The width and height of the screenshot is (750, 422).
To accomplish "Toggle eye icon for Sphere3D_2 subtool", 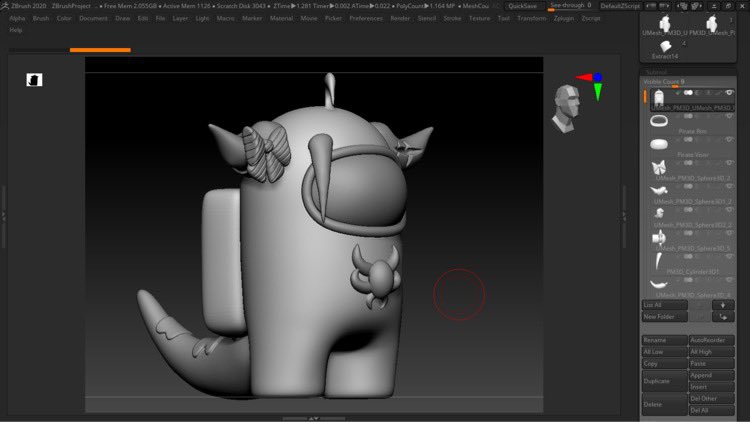I will click(729, 163).
